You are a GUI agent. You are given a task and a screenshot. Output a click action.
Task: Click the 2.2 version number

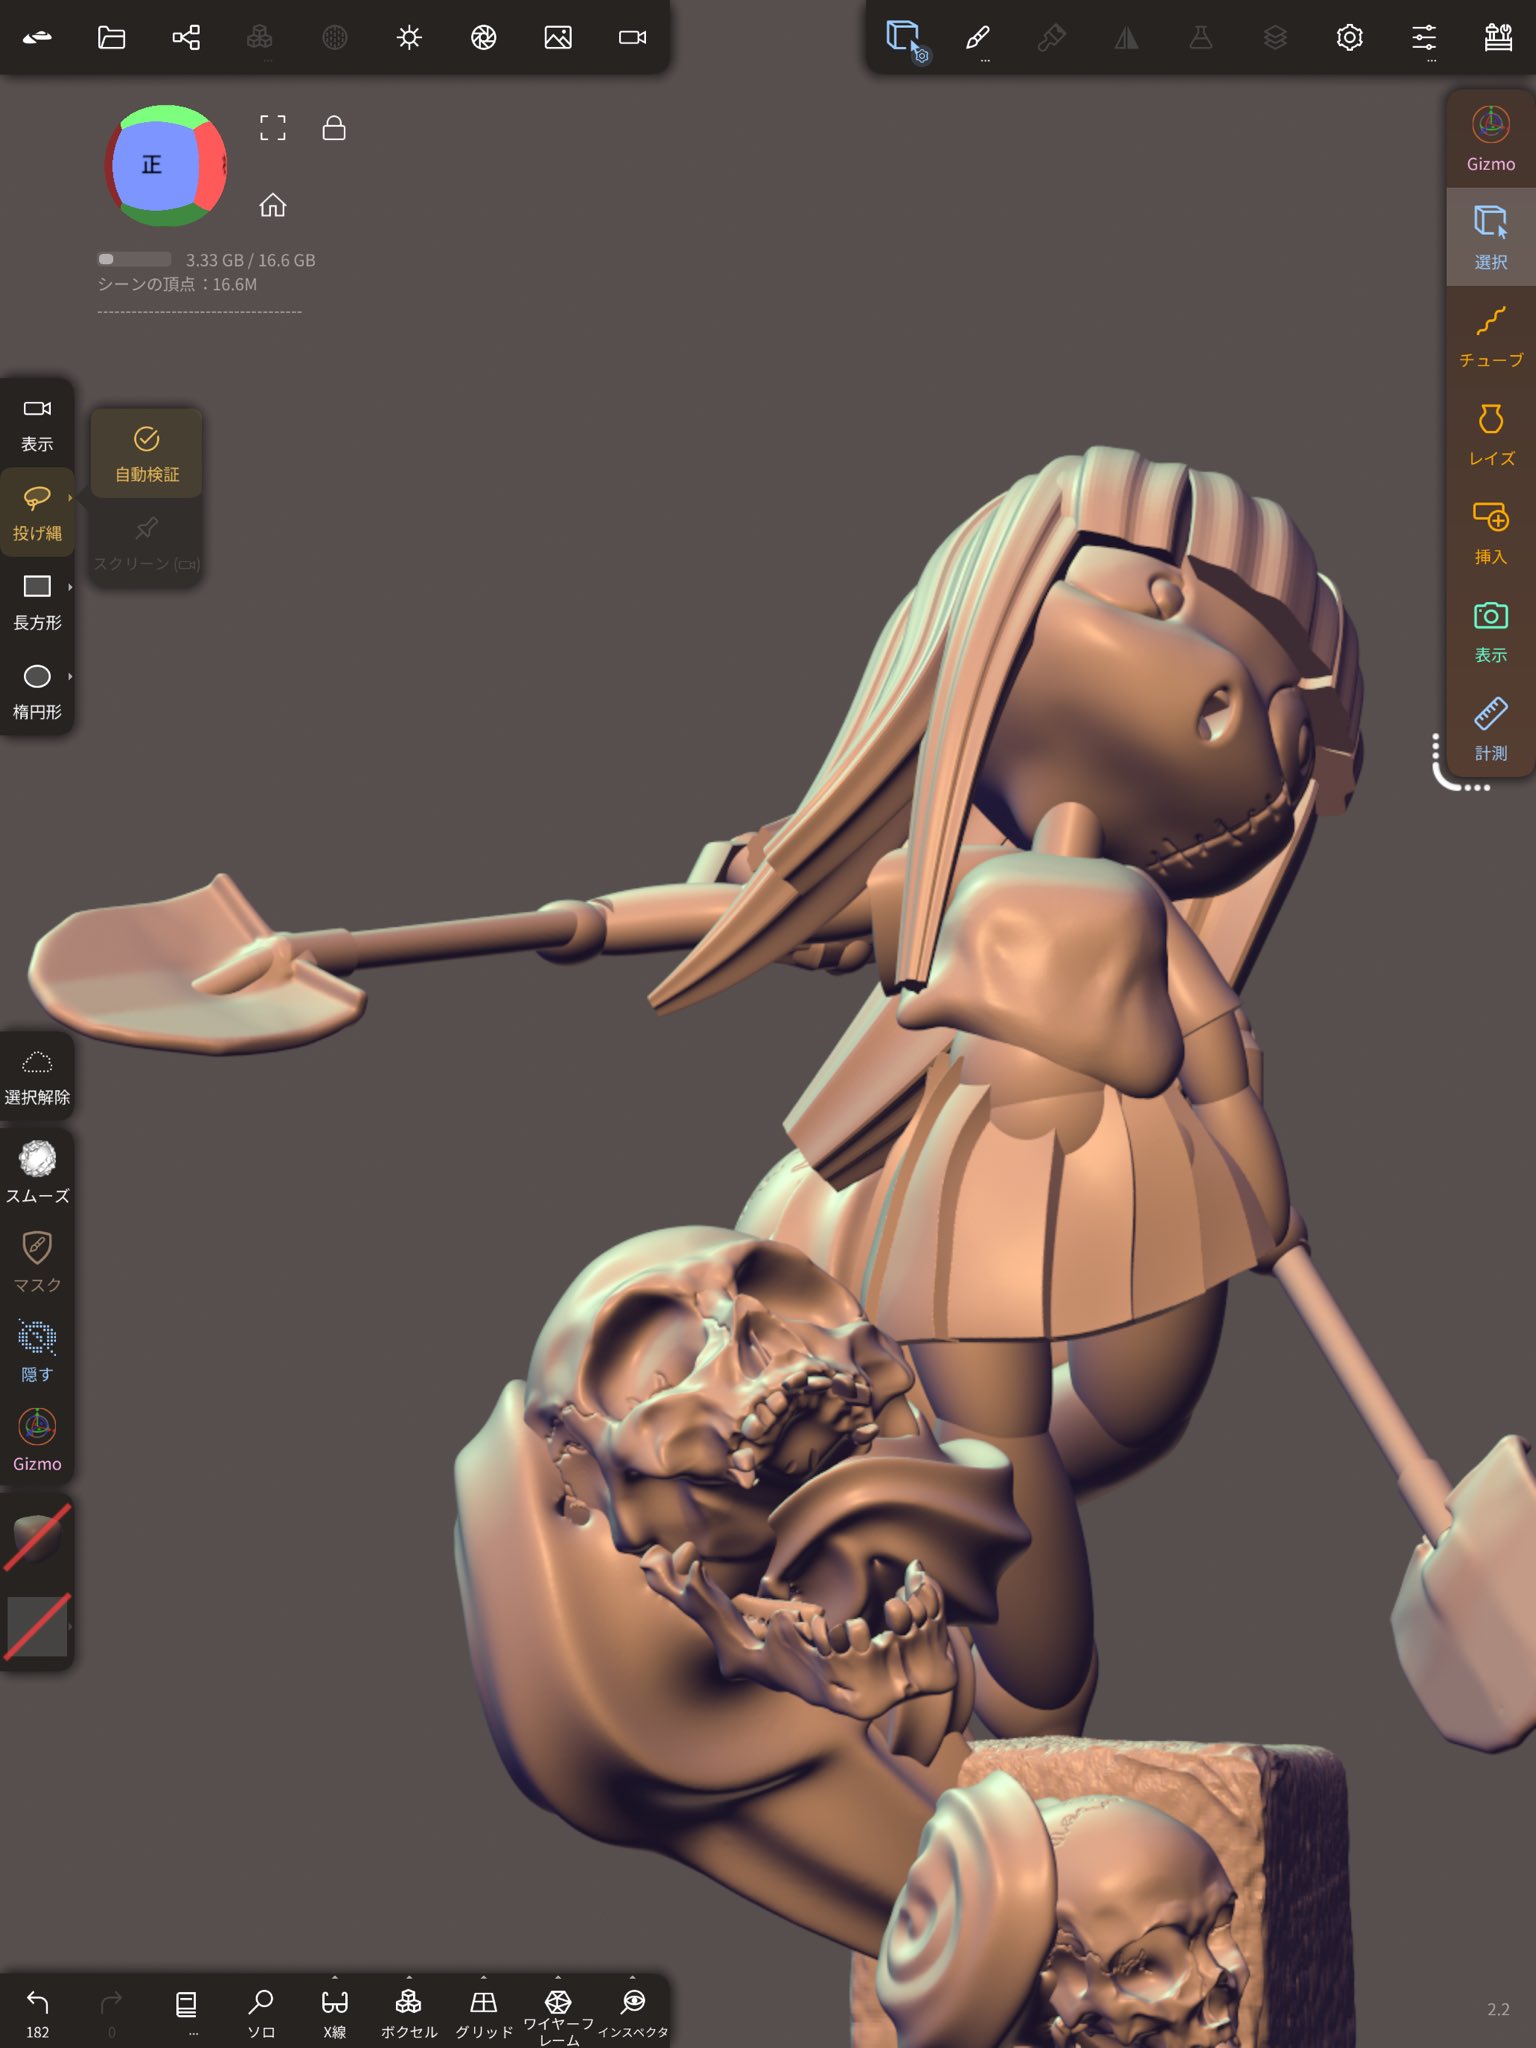pyautogui.click(x=1498, y=2009)
